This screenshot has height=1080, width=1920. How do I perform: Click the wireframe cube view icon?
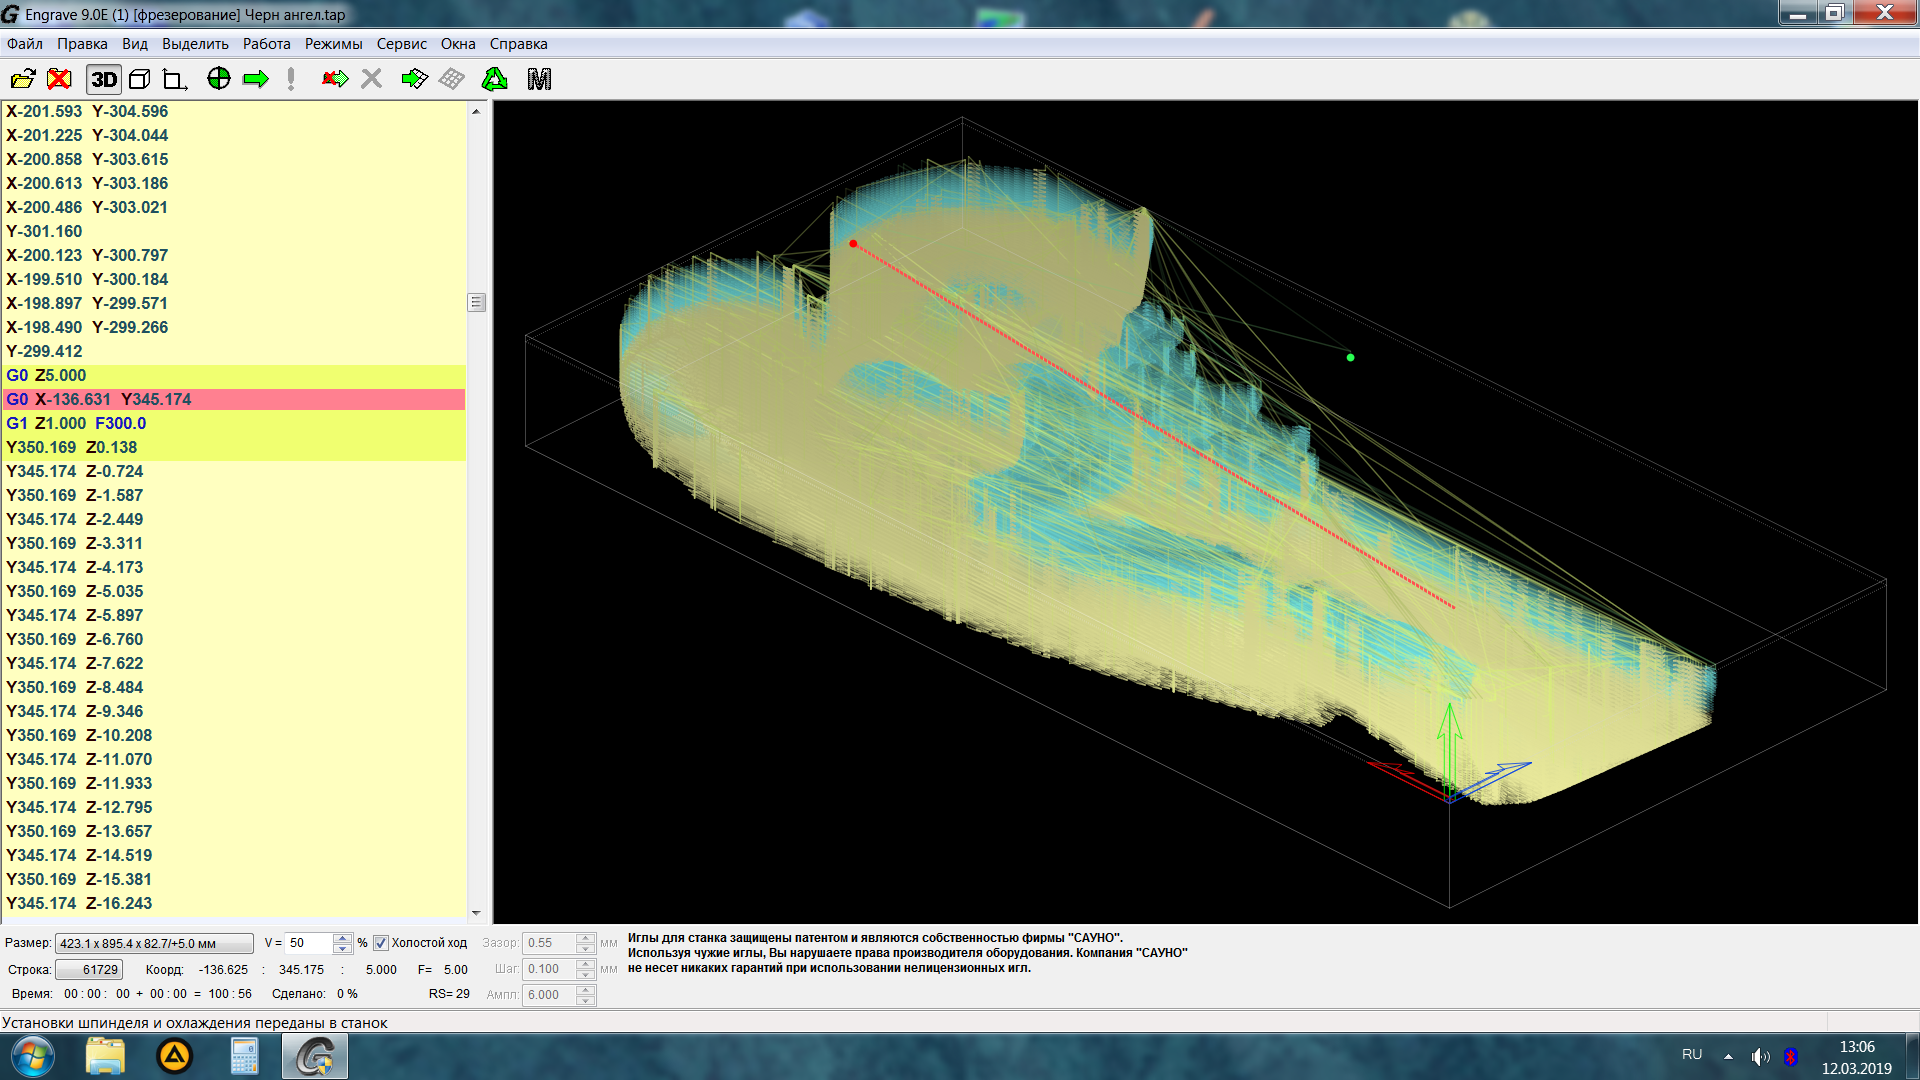[140, 79]
